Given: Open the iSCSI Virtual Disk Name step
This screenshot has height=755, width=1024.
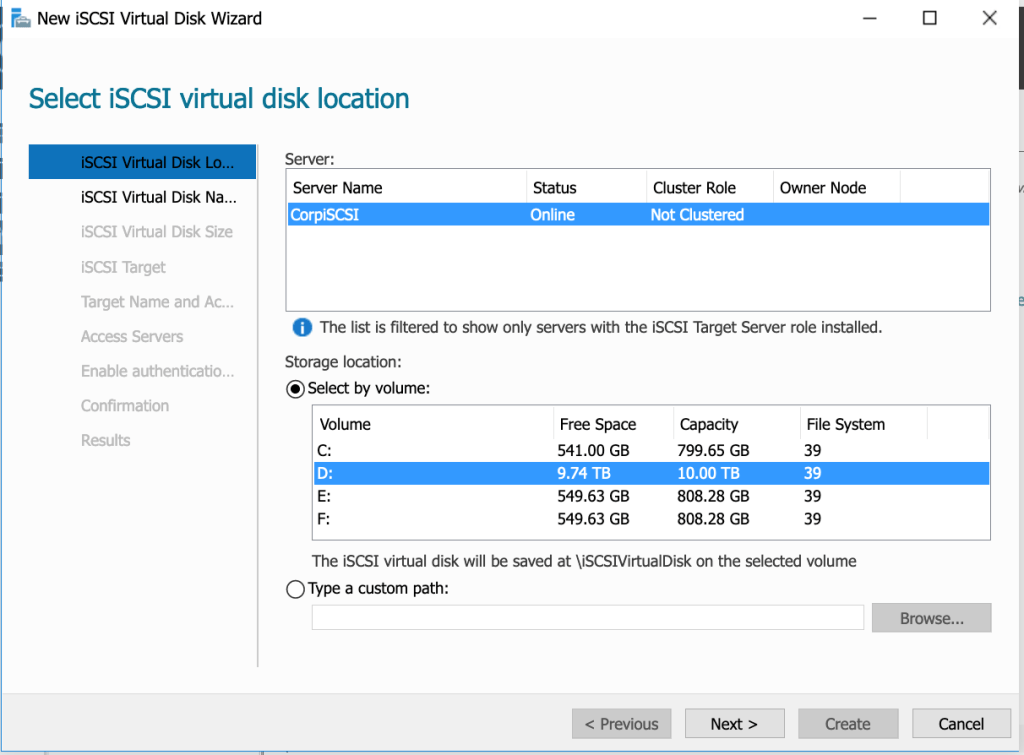Looking at the screenshot, I should [x=158, y=197].
